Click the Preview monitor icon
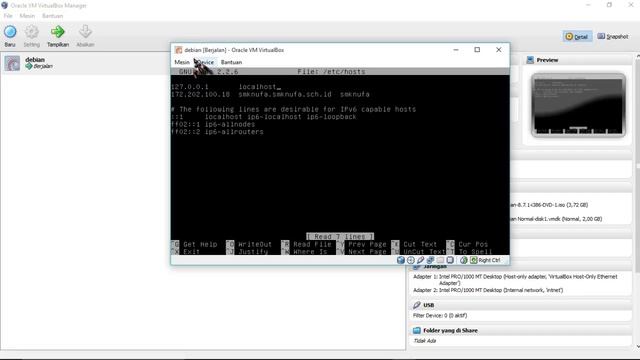The image size is (640, 360). 530,60
